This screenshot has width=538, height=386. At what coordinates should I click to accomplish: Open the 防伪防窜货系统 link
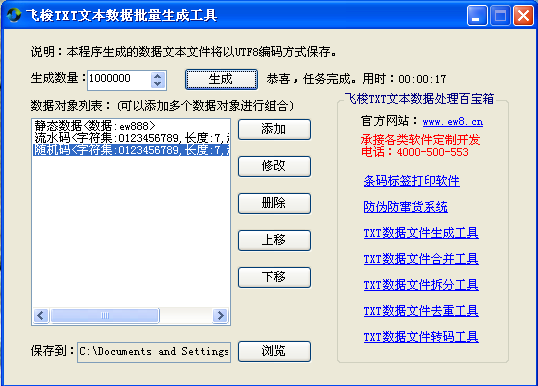[405, 207]
